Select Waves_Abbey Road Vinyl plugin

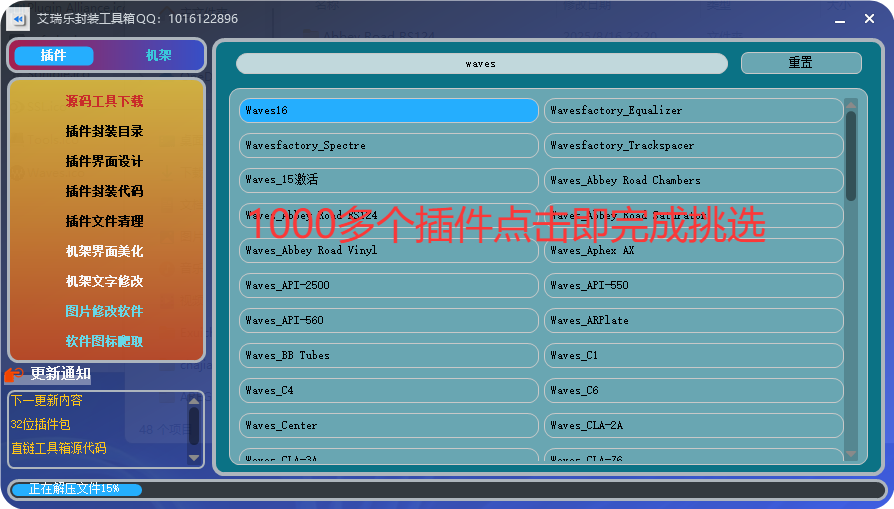(x=389, y=250)
